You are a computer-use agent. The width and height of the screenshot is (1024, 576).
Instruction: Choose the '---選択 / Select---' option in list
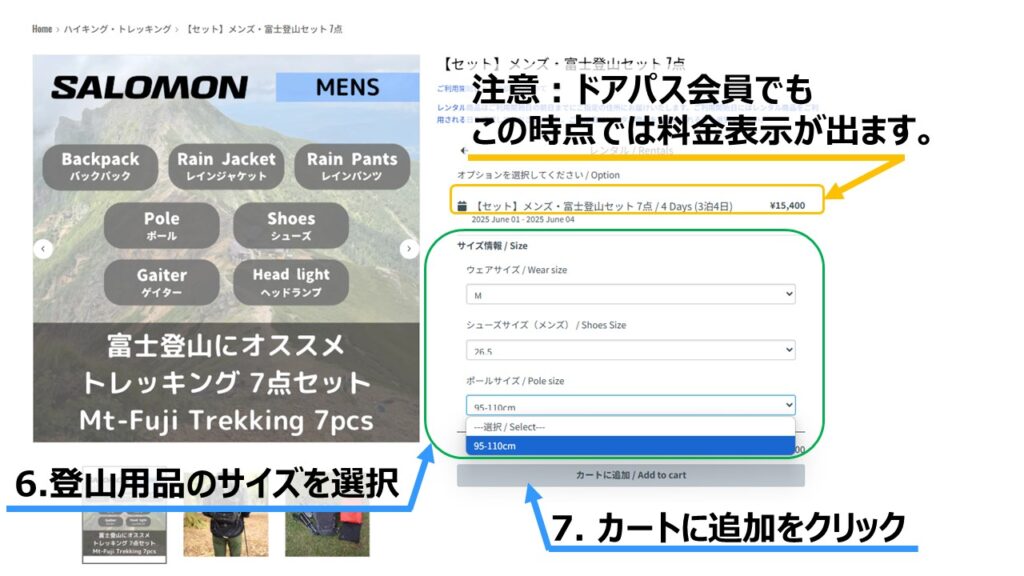(631, 427)
